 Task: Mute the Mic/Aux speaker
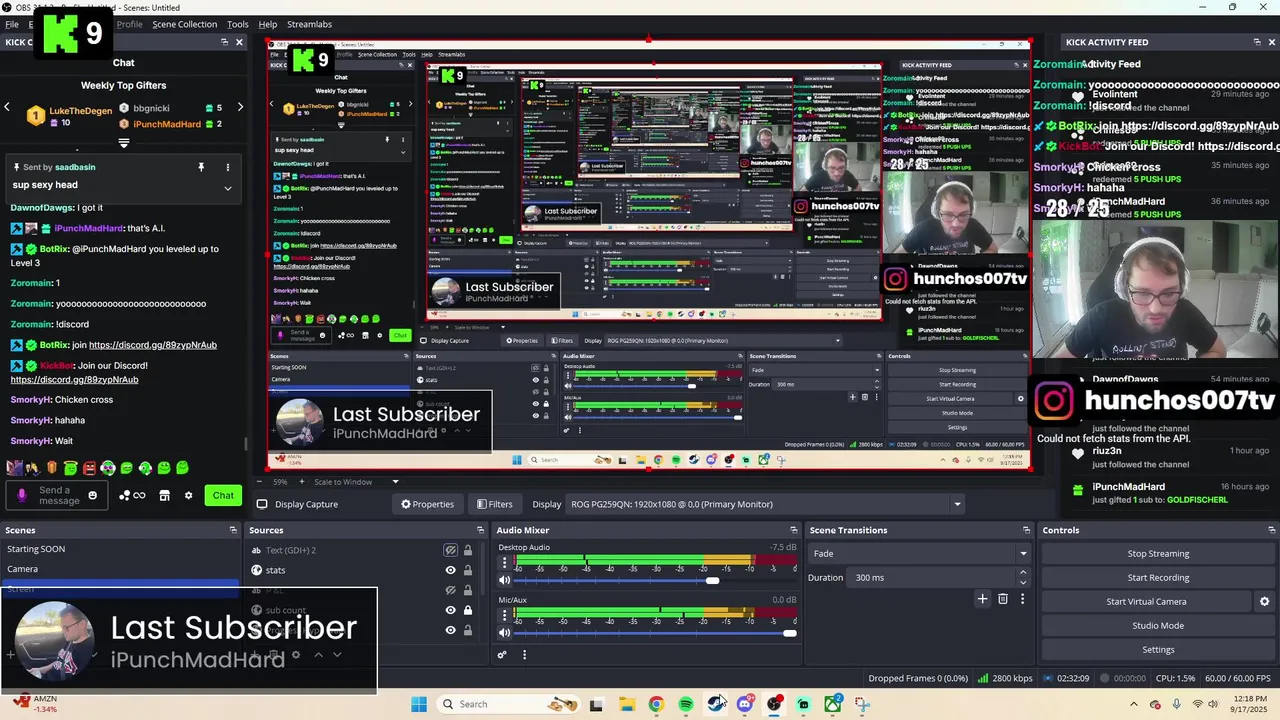click(505, 632)
